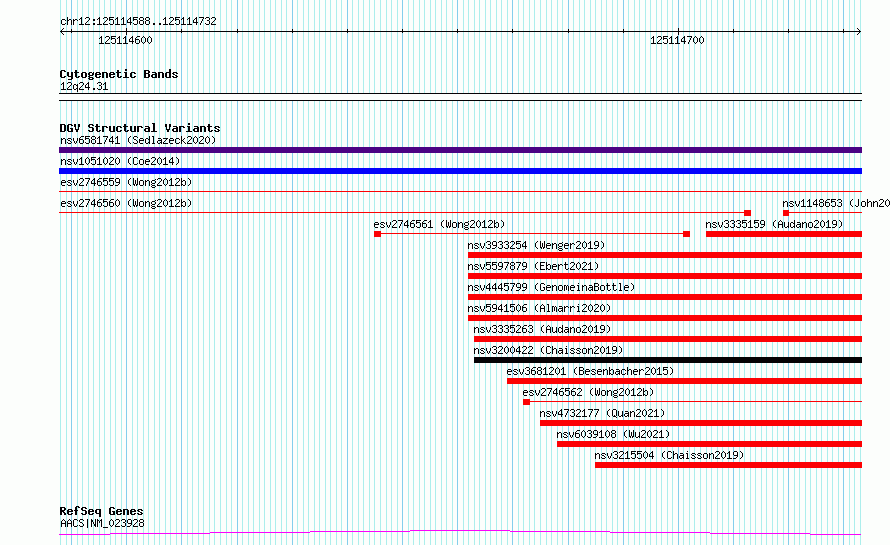
Task: Click the ruler's left arrow end
Action: [x=62, y=32]
